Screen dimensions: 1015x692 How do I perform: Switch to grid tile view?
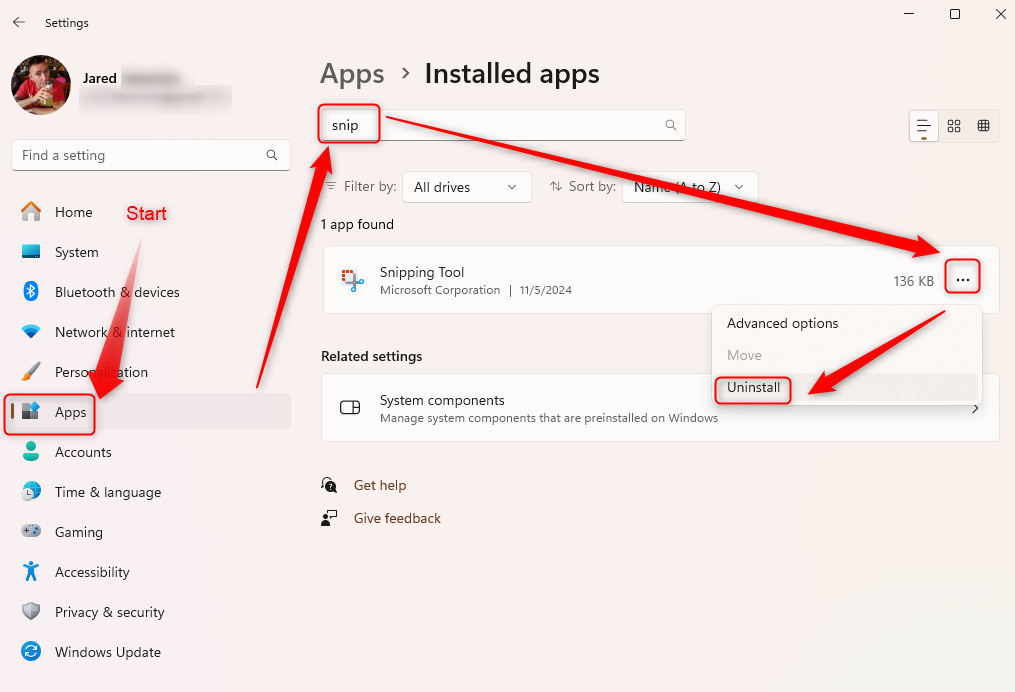[953, 125]
